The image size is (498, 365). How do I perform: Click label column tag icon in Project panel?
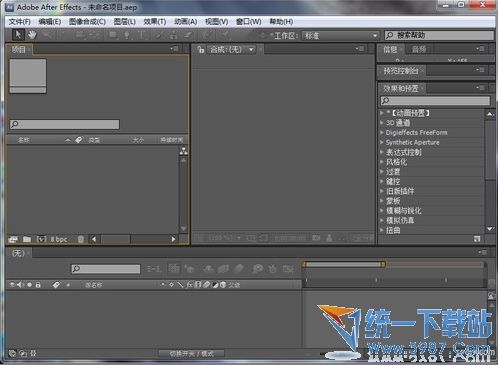(79, 140)
